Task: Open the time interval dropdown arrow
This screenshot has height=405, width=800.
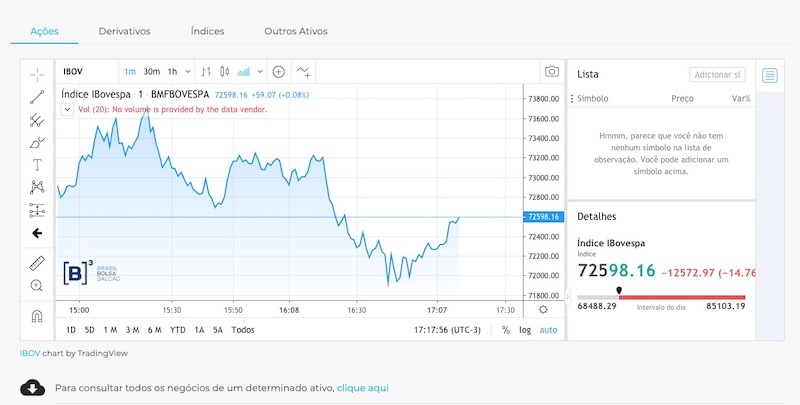Action: 188,72
